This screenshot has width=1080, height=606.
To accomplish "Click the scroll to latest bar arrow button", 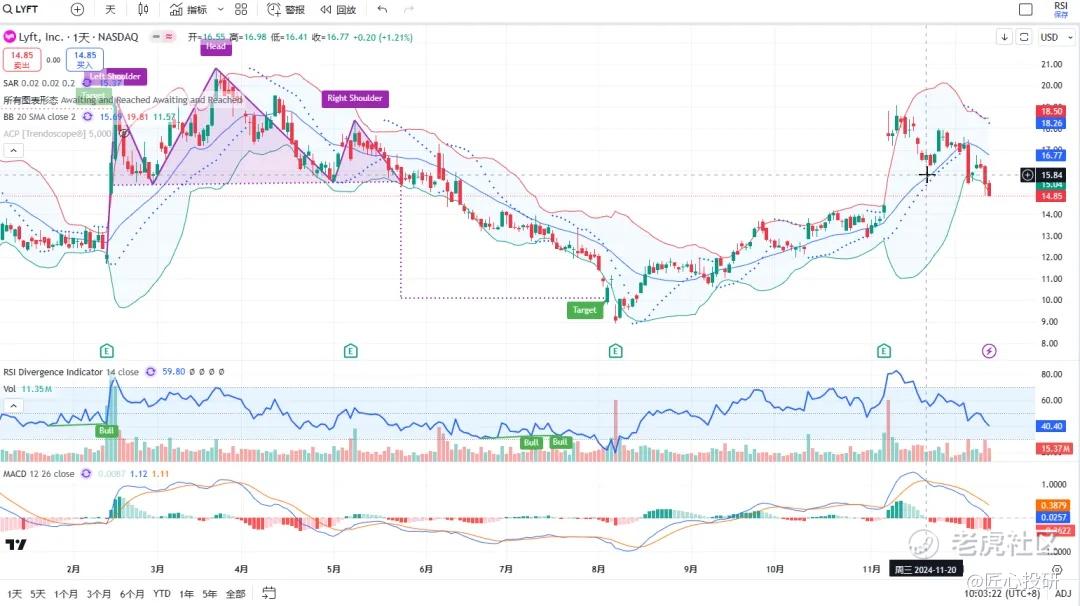I will 1004,36.
